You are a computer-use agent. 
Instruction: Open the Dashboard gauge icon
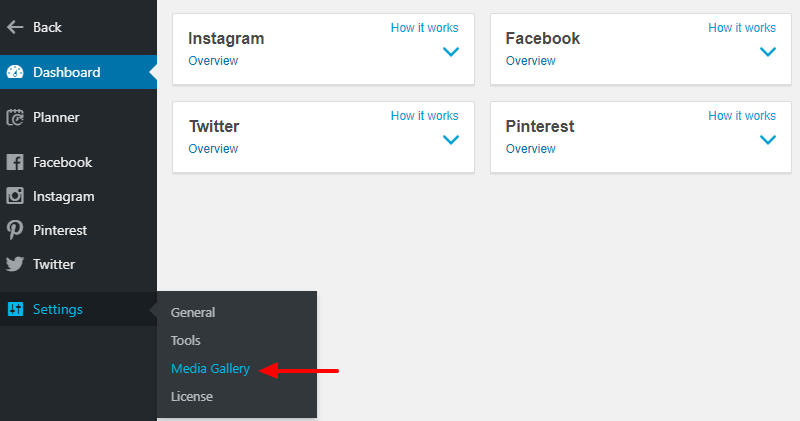[x=15, y=72]
